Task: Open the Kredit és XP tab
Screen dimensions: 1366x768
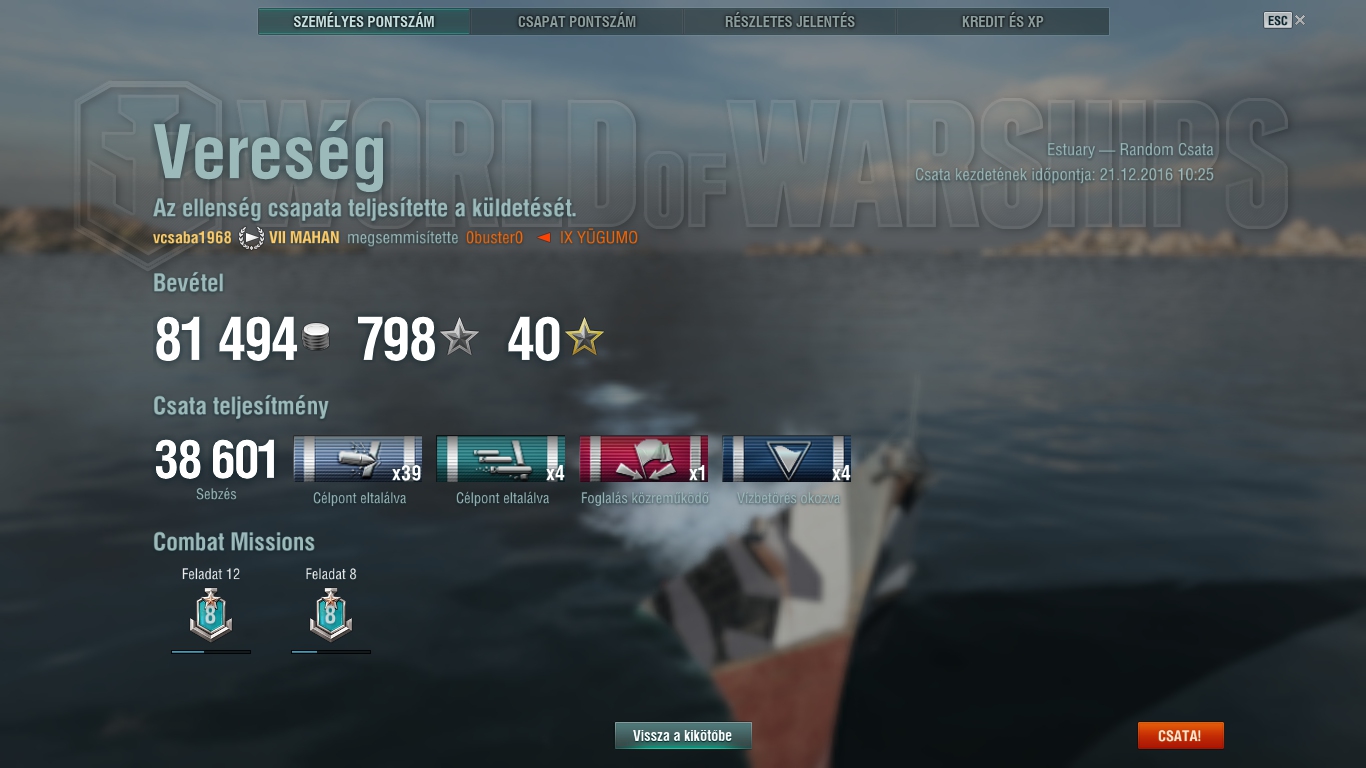Action: tap(1003, 21)
